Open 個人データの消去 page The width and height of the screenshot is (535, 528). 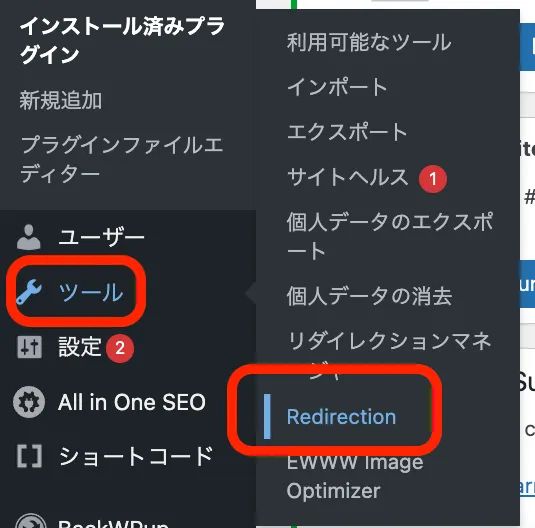tap(370, 296)
